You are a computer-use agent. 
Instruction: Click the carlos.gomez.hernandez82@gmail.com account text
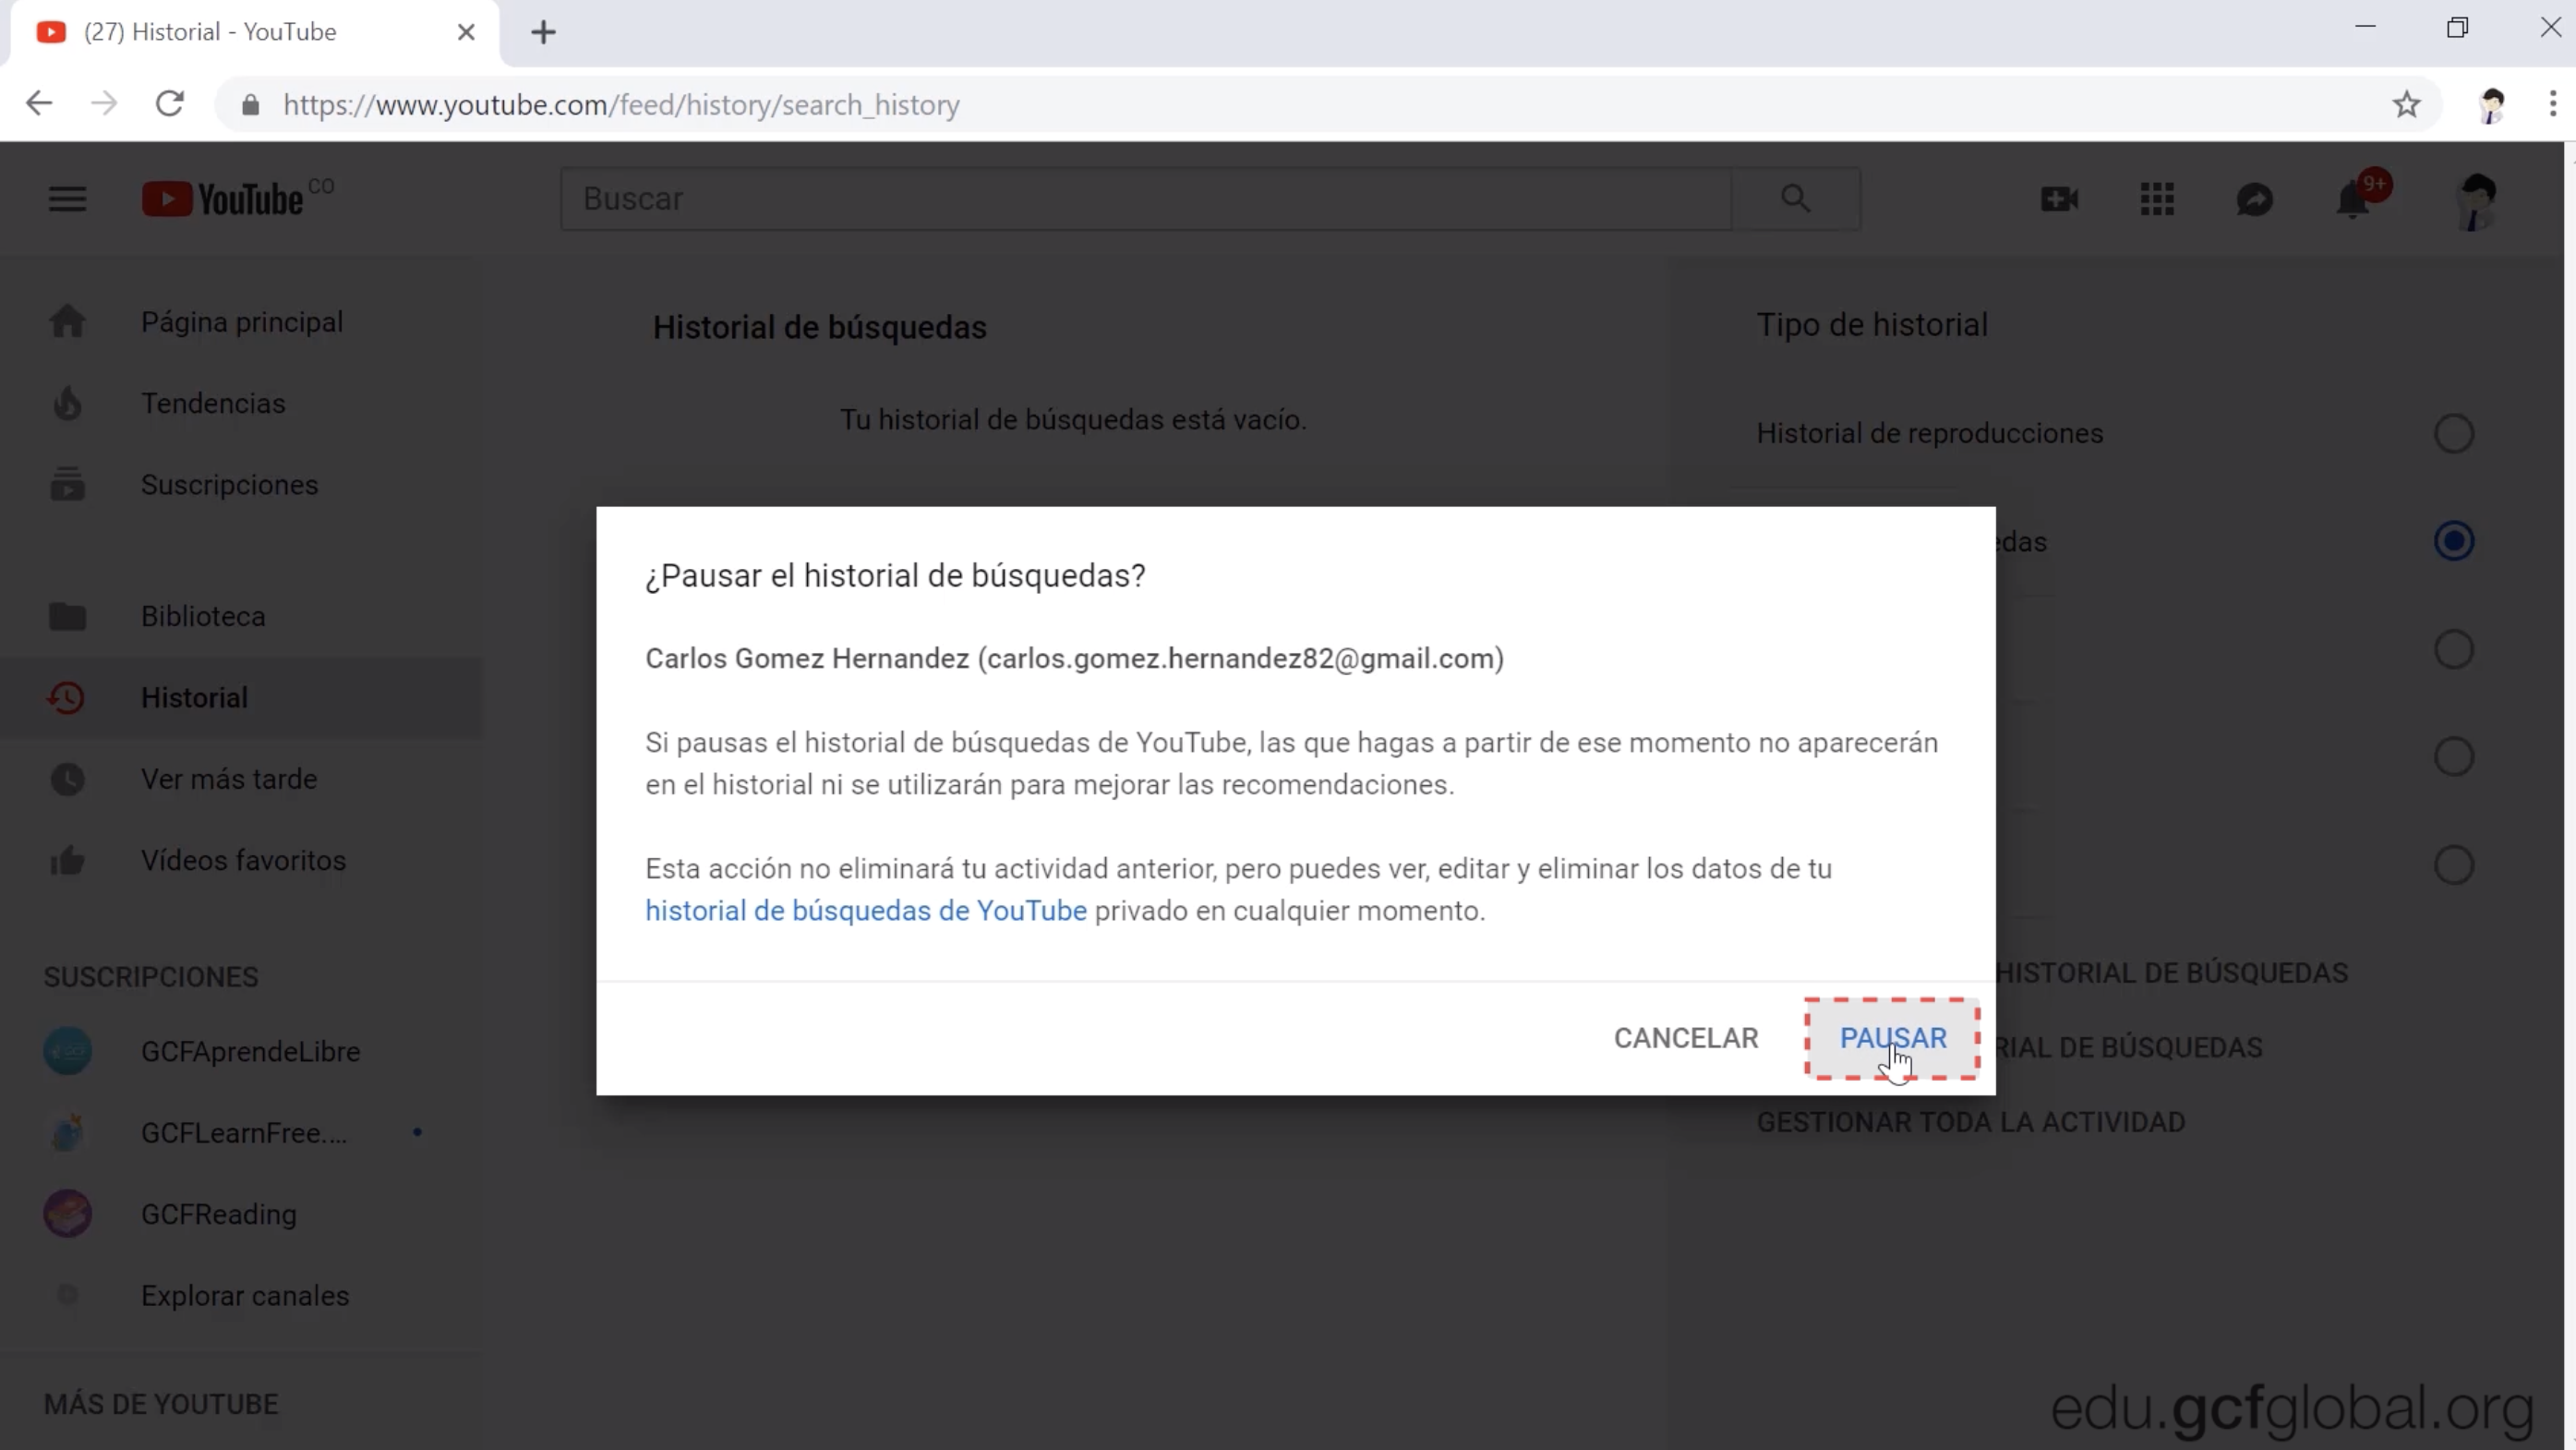[x=1240, y=659]
